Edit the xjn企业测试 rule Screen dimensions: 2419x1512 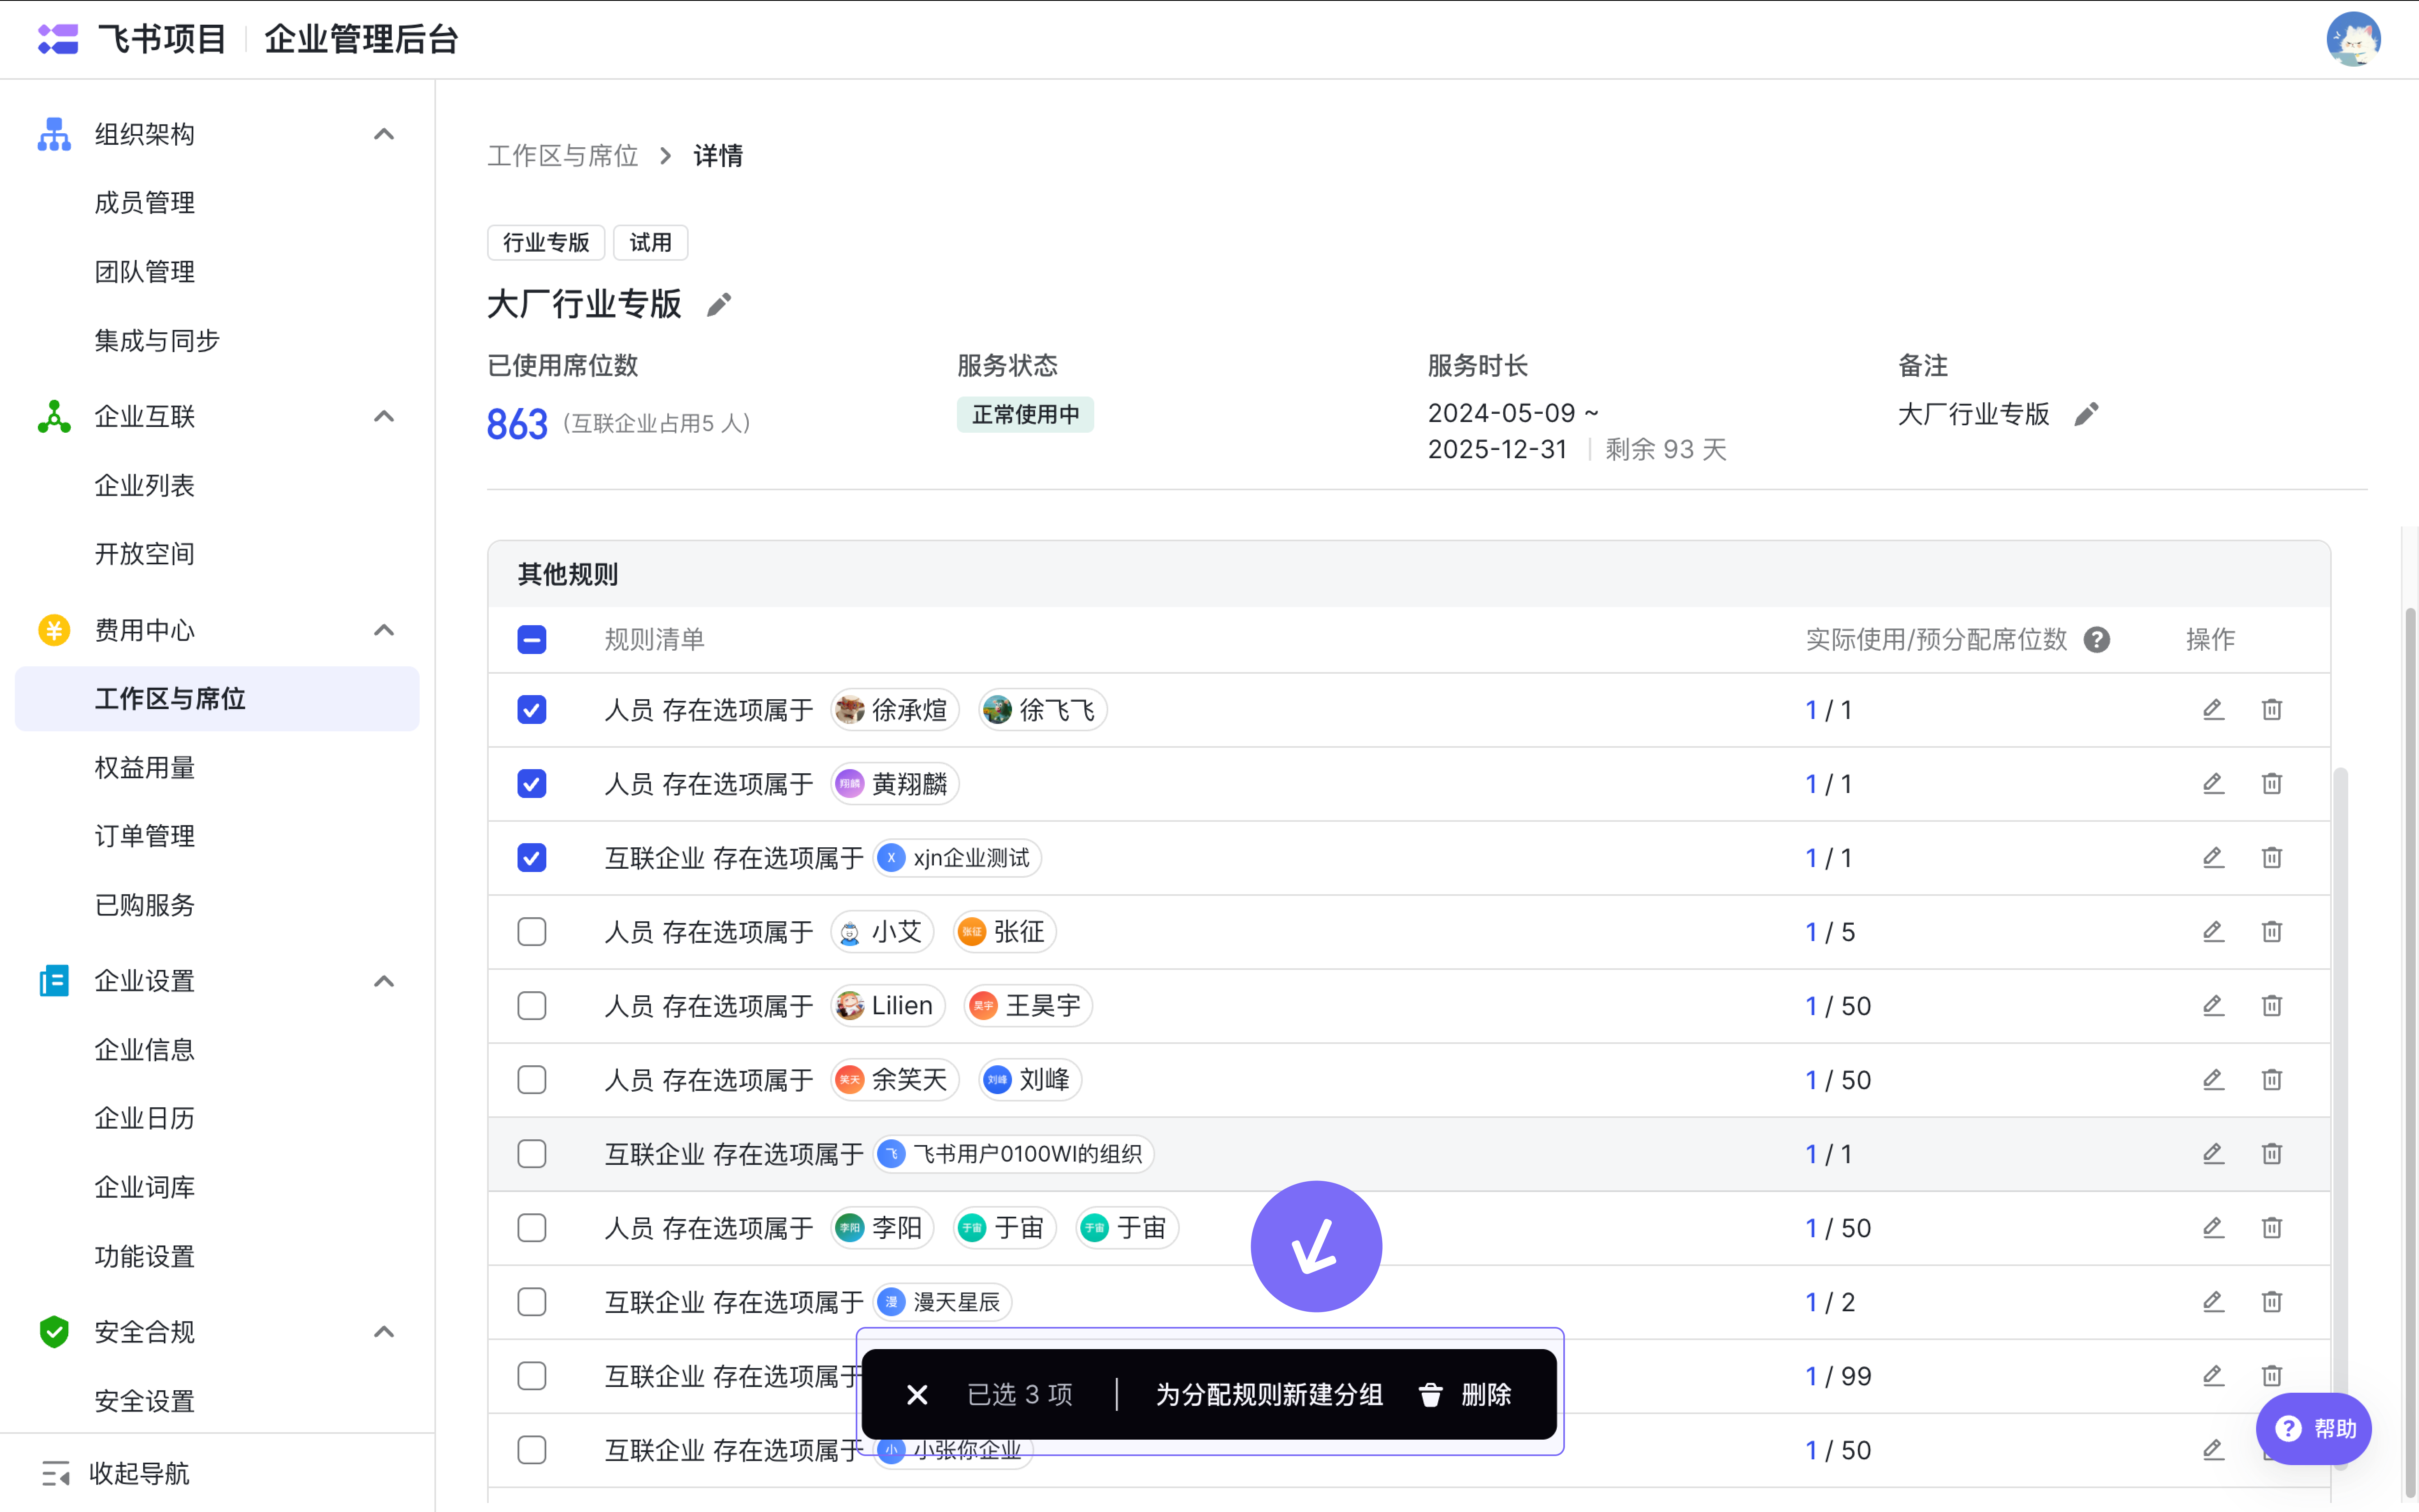(2213, 858)
